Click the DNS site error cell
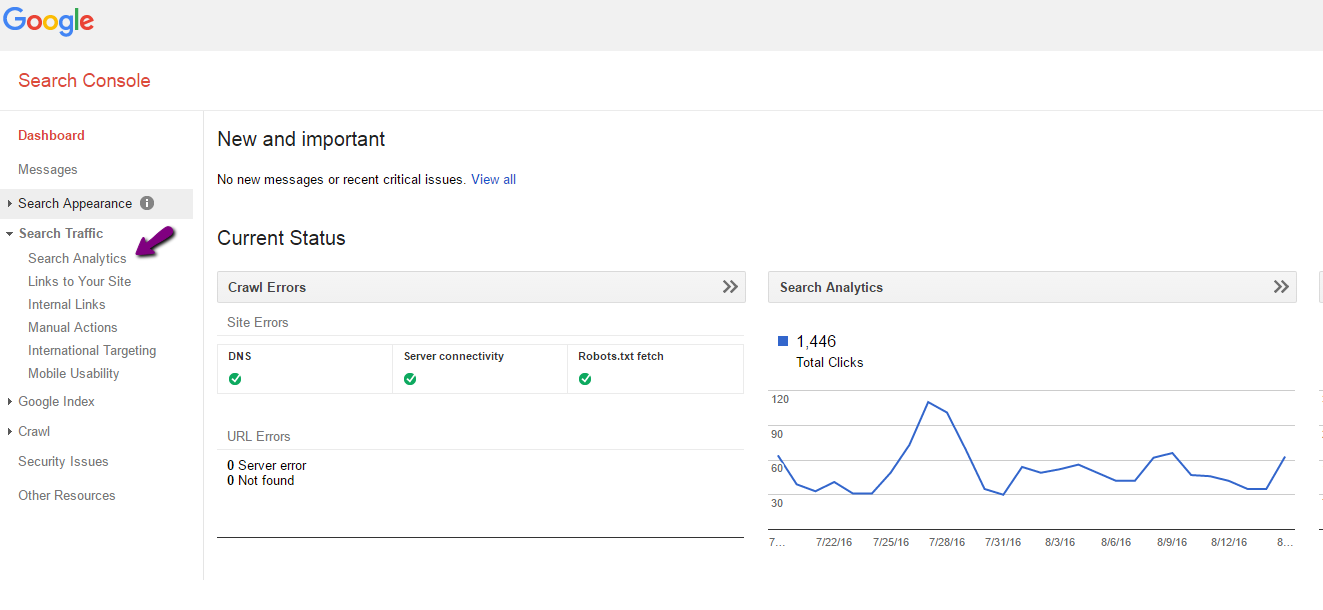Screen dimensions: 1323x610 click(305, 369)
